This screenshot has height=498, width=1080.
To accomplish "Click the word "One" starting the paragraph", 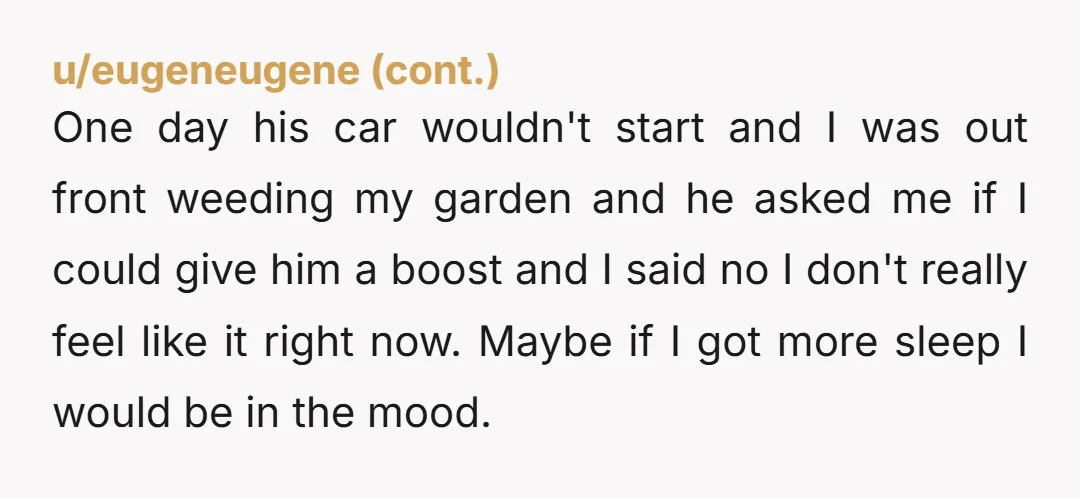I will pyautogui.click(x=92, y=129).
